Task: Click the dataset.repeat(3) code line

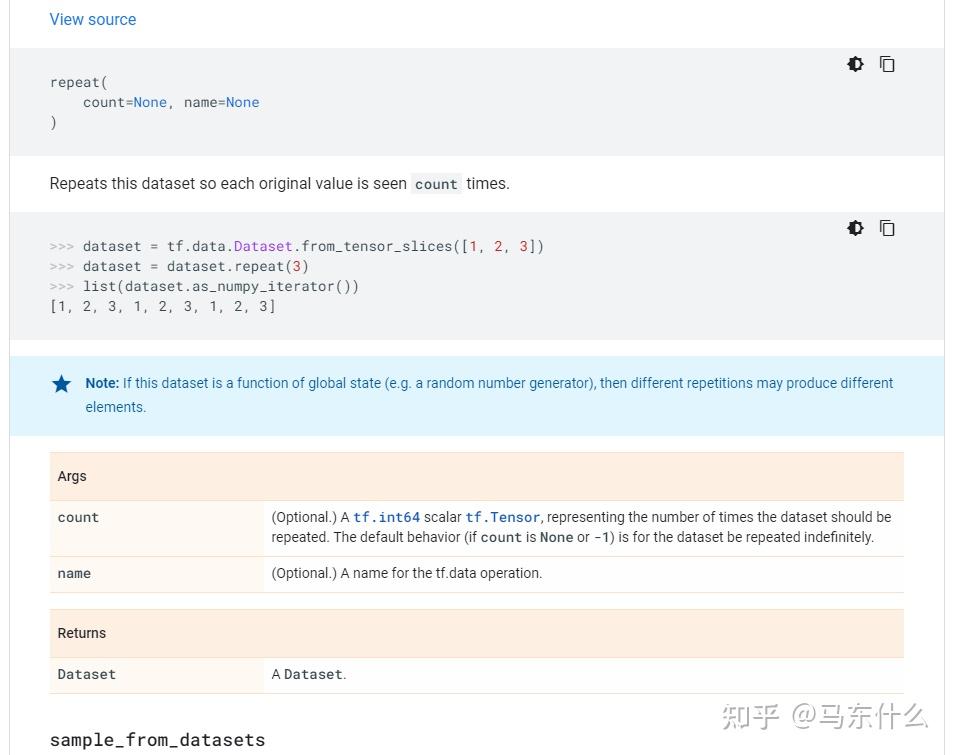Action: coord(195,266)
